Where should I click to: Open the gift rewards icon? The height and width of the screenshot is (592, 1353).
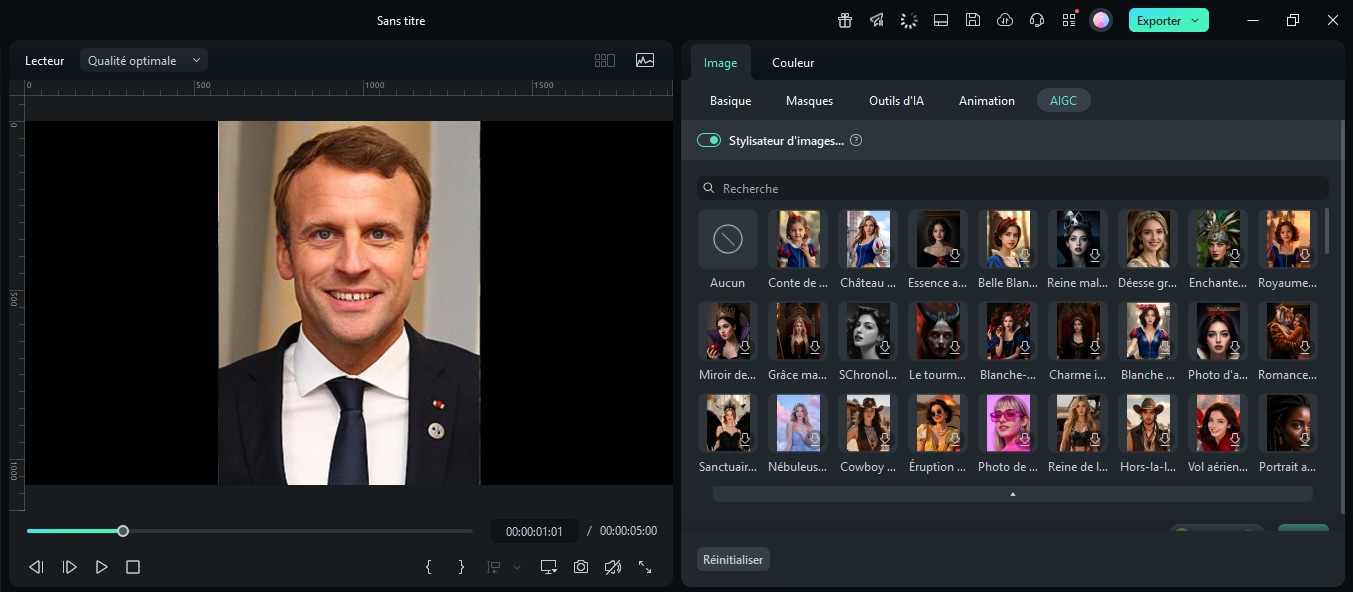tap(845, 20)
